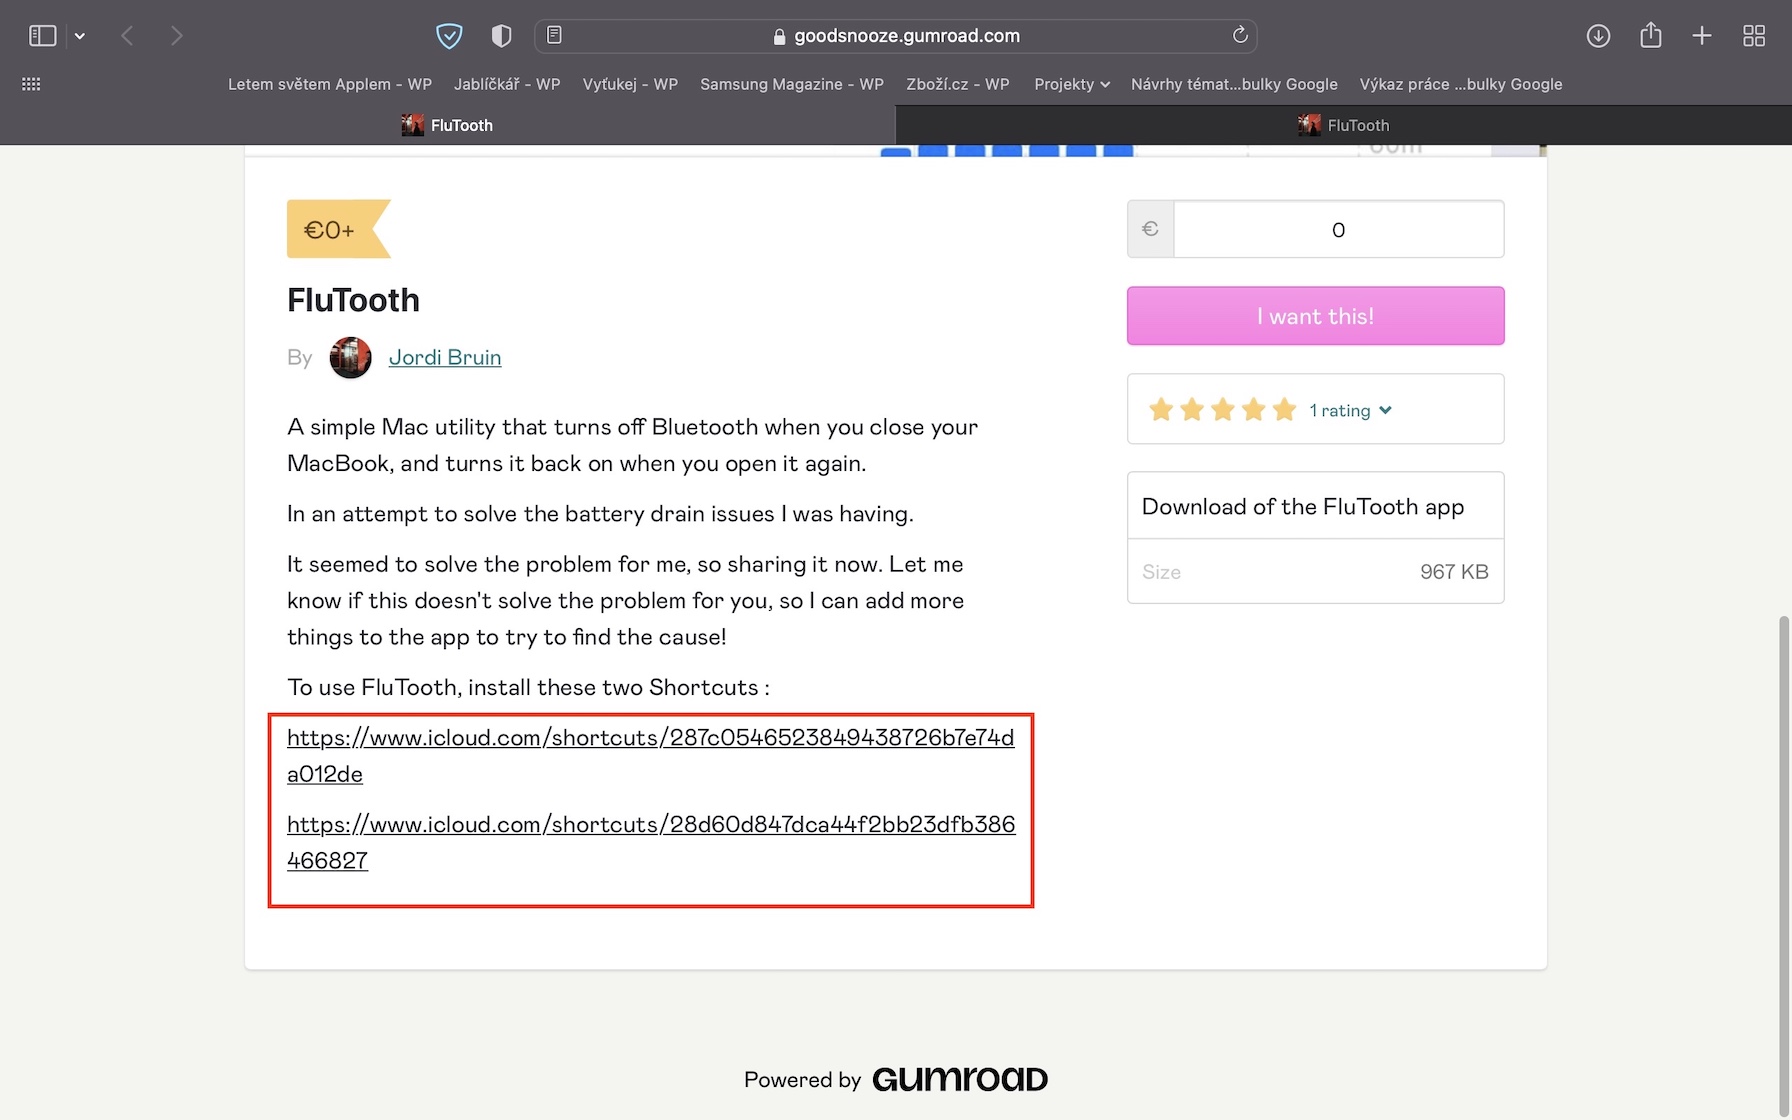Click the goodsnooze.gumroad.com address bar
This screenshot has height=1120, width=1792.
(896, 36)
